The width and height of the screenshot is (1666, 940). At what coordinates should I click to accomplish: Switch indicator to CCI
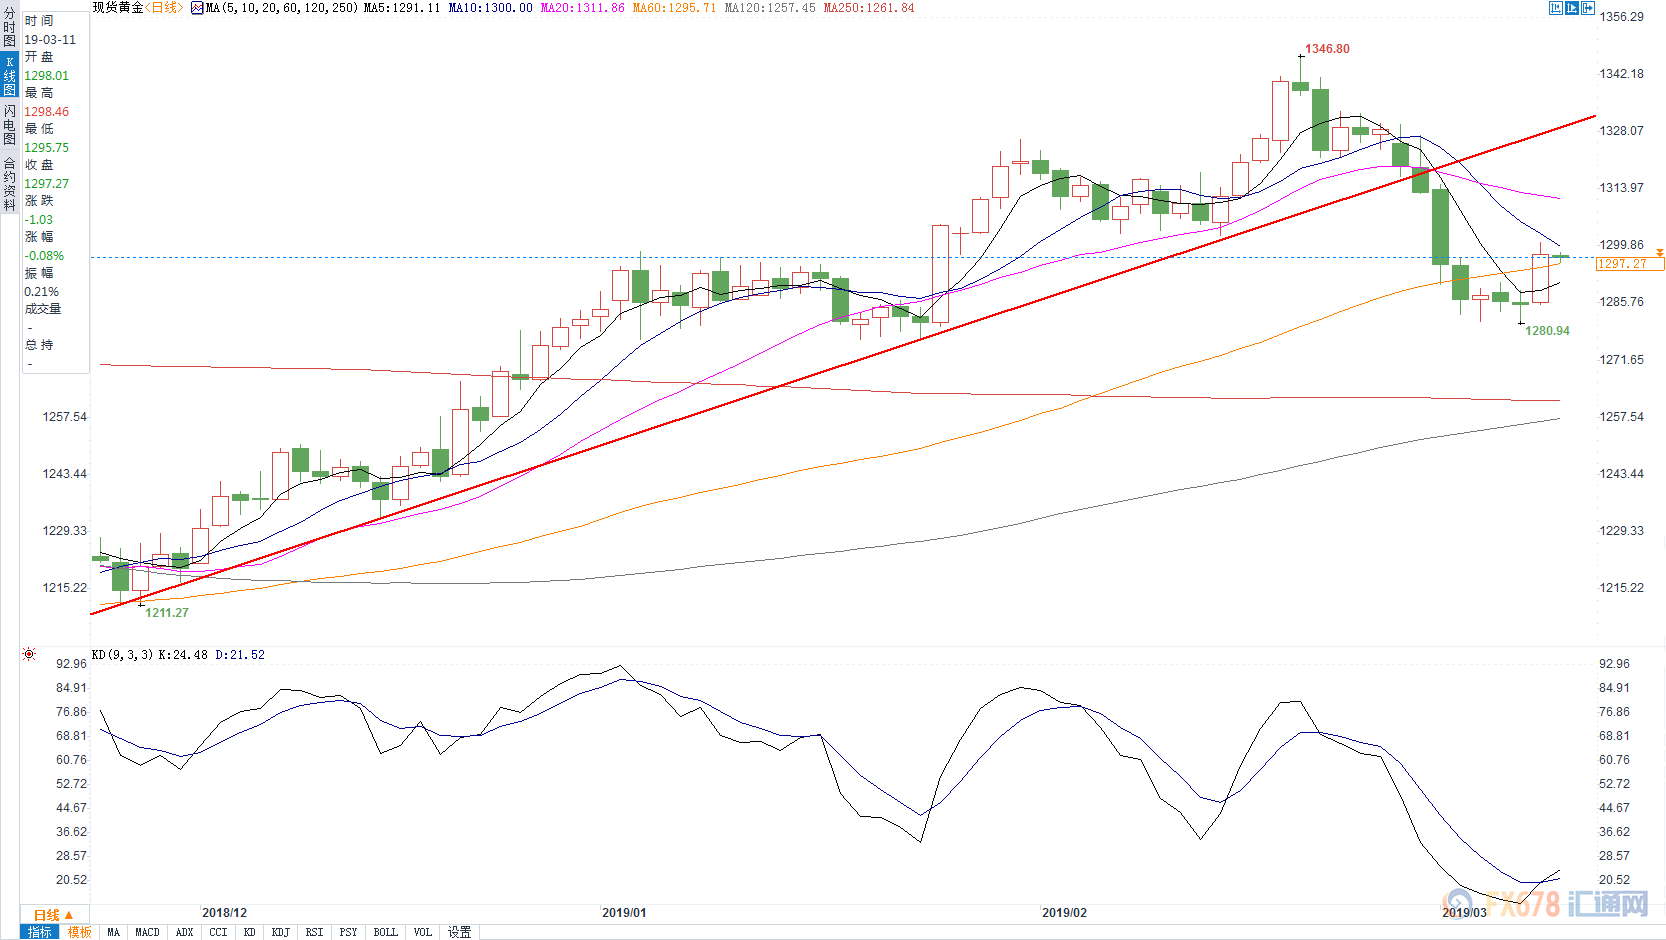pos(218,932)
